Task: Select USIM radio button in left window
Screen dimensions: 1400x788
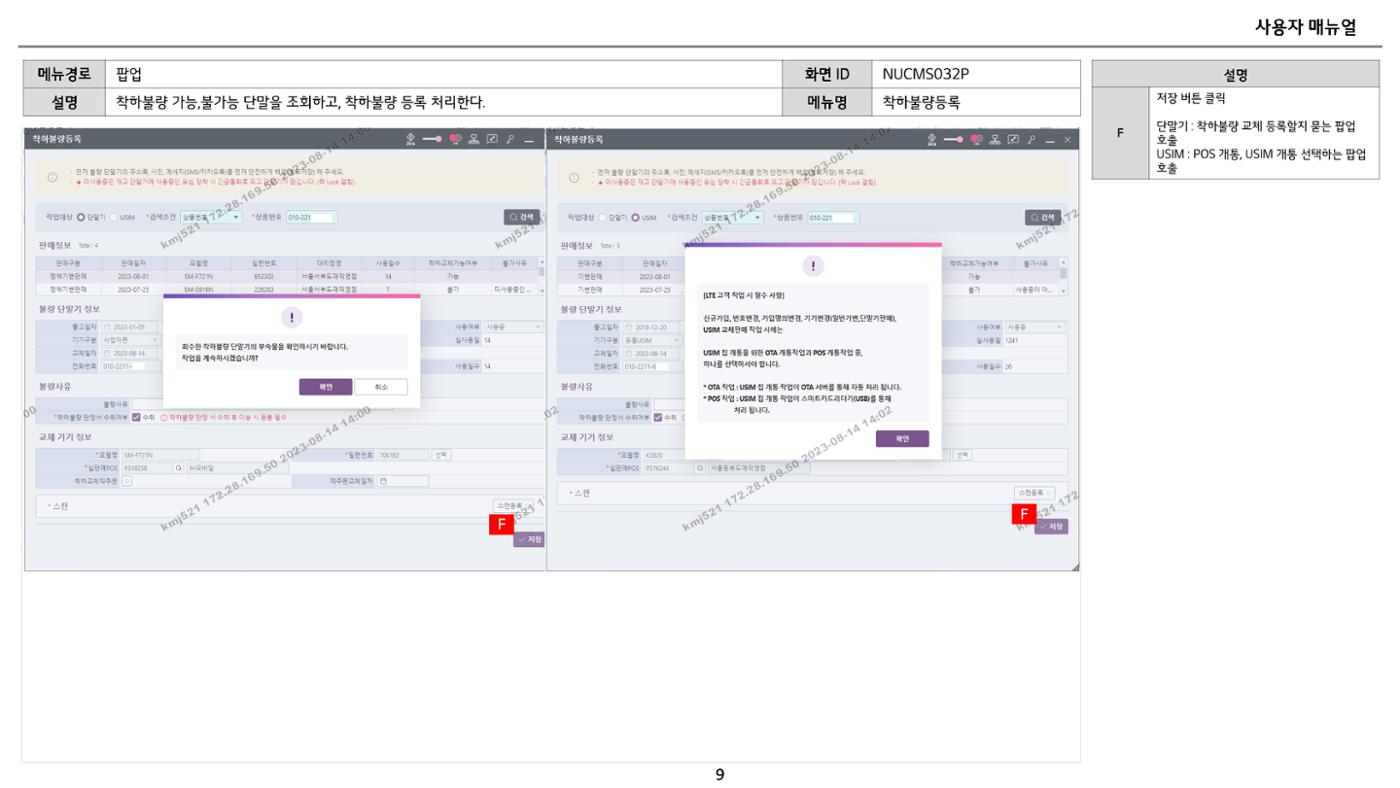Action: click(x=112, y=216)
